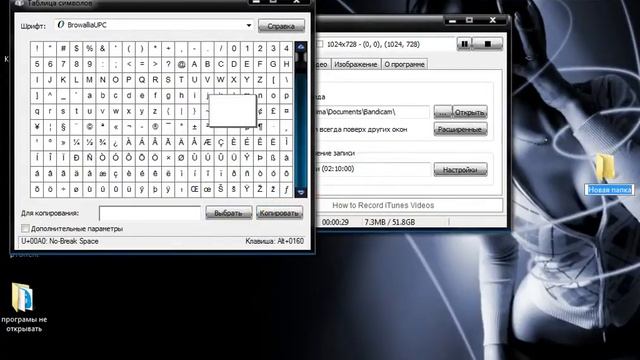The height and width of the screenshot is (360, 640).
Task: Select the × multiplication sign cell
Action: (x=168, y=158)
